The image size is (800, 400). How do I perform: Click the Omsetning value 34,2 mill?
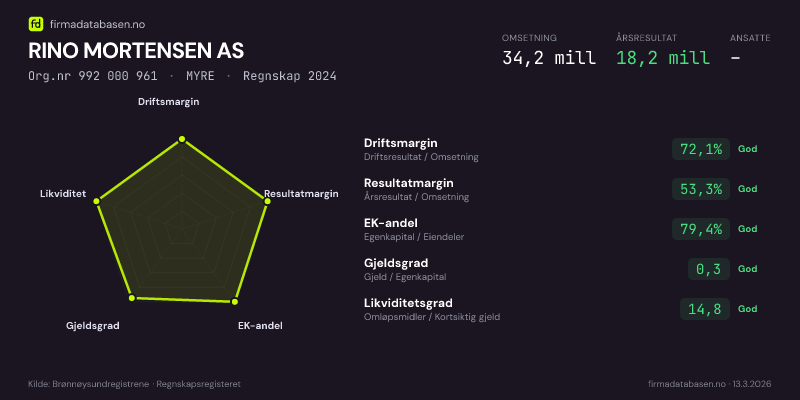(x=549, y=58)
